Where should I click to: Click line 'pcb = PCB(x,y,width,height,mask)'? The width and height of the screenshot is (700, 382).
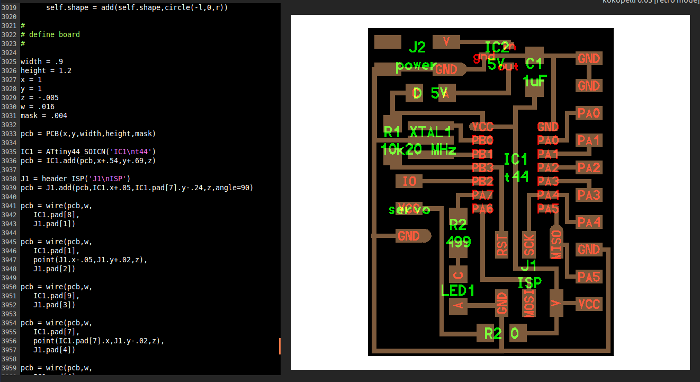[88, 133]
